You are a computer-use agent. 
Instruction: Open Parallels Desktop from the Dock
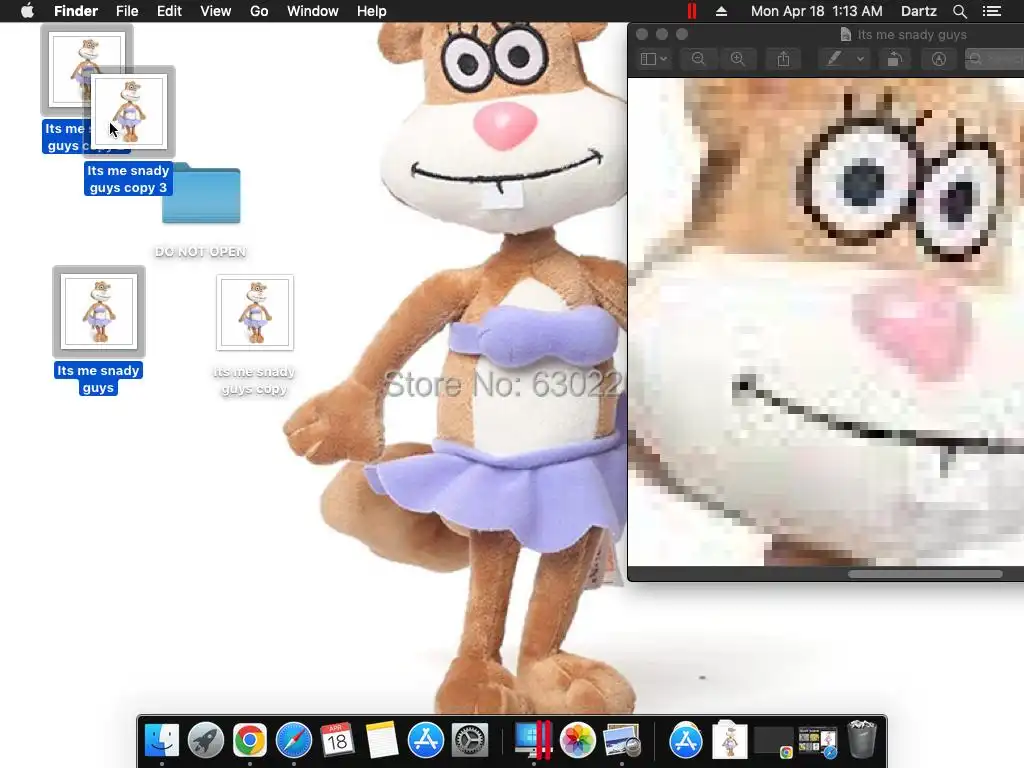point(534,740)
